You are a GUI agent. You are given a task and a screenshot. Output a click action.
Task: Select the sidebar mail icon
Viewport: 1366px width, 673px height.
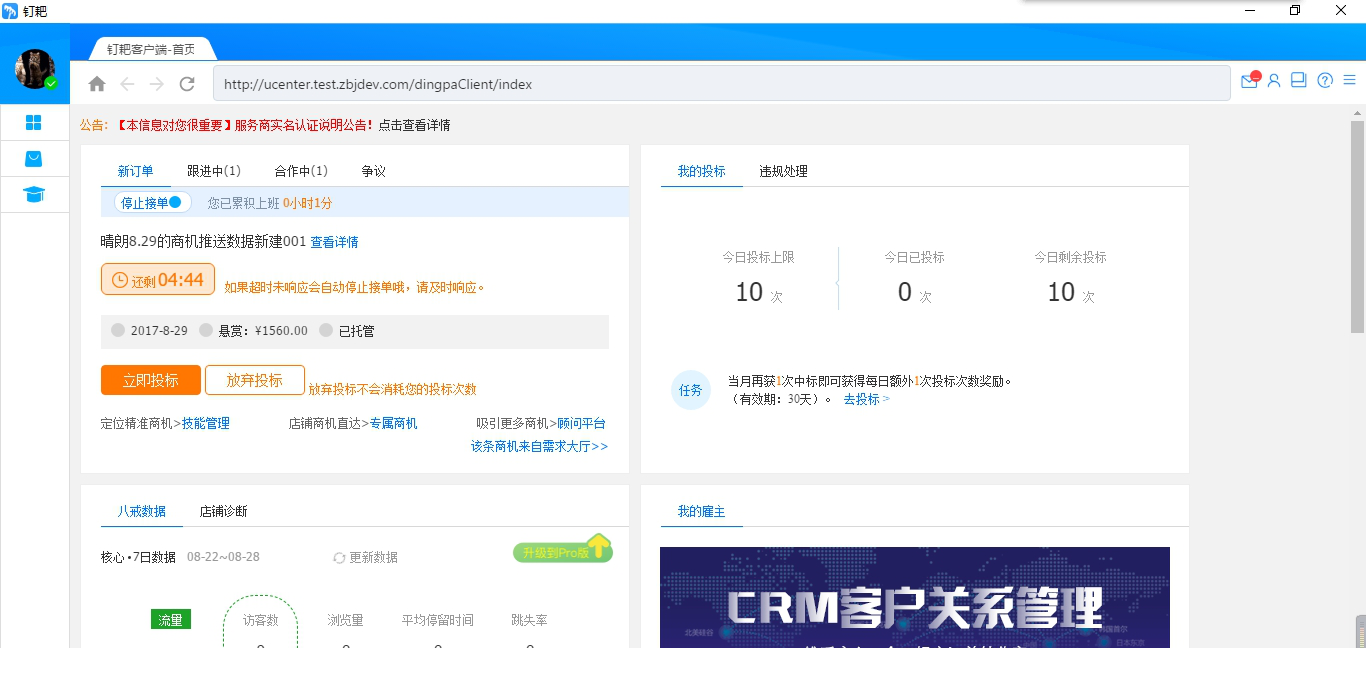[34, 158]
